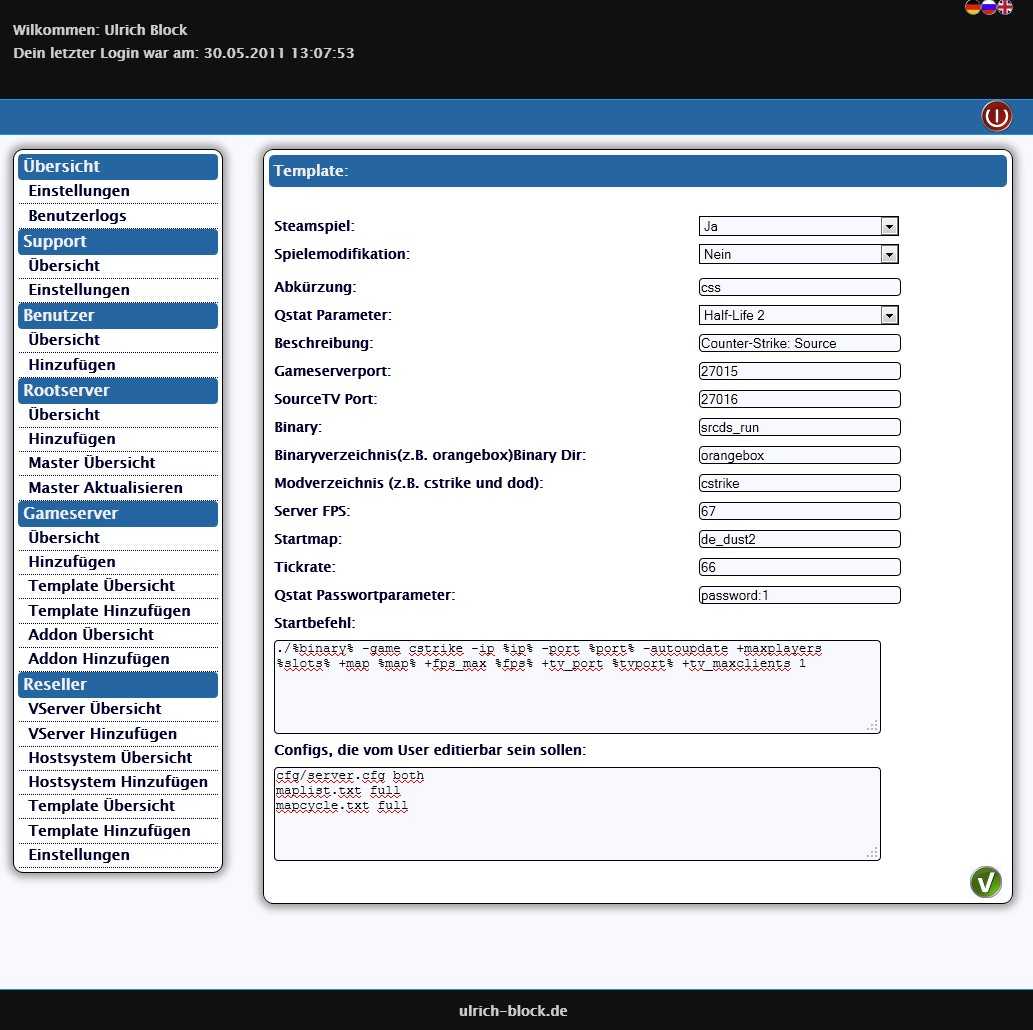Click the Binary field containing srcds_run

(799, 427)
